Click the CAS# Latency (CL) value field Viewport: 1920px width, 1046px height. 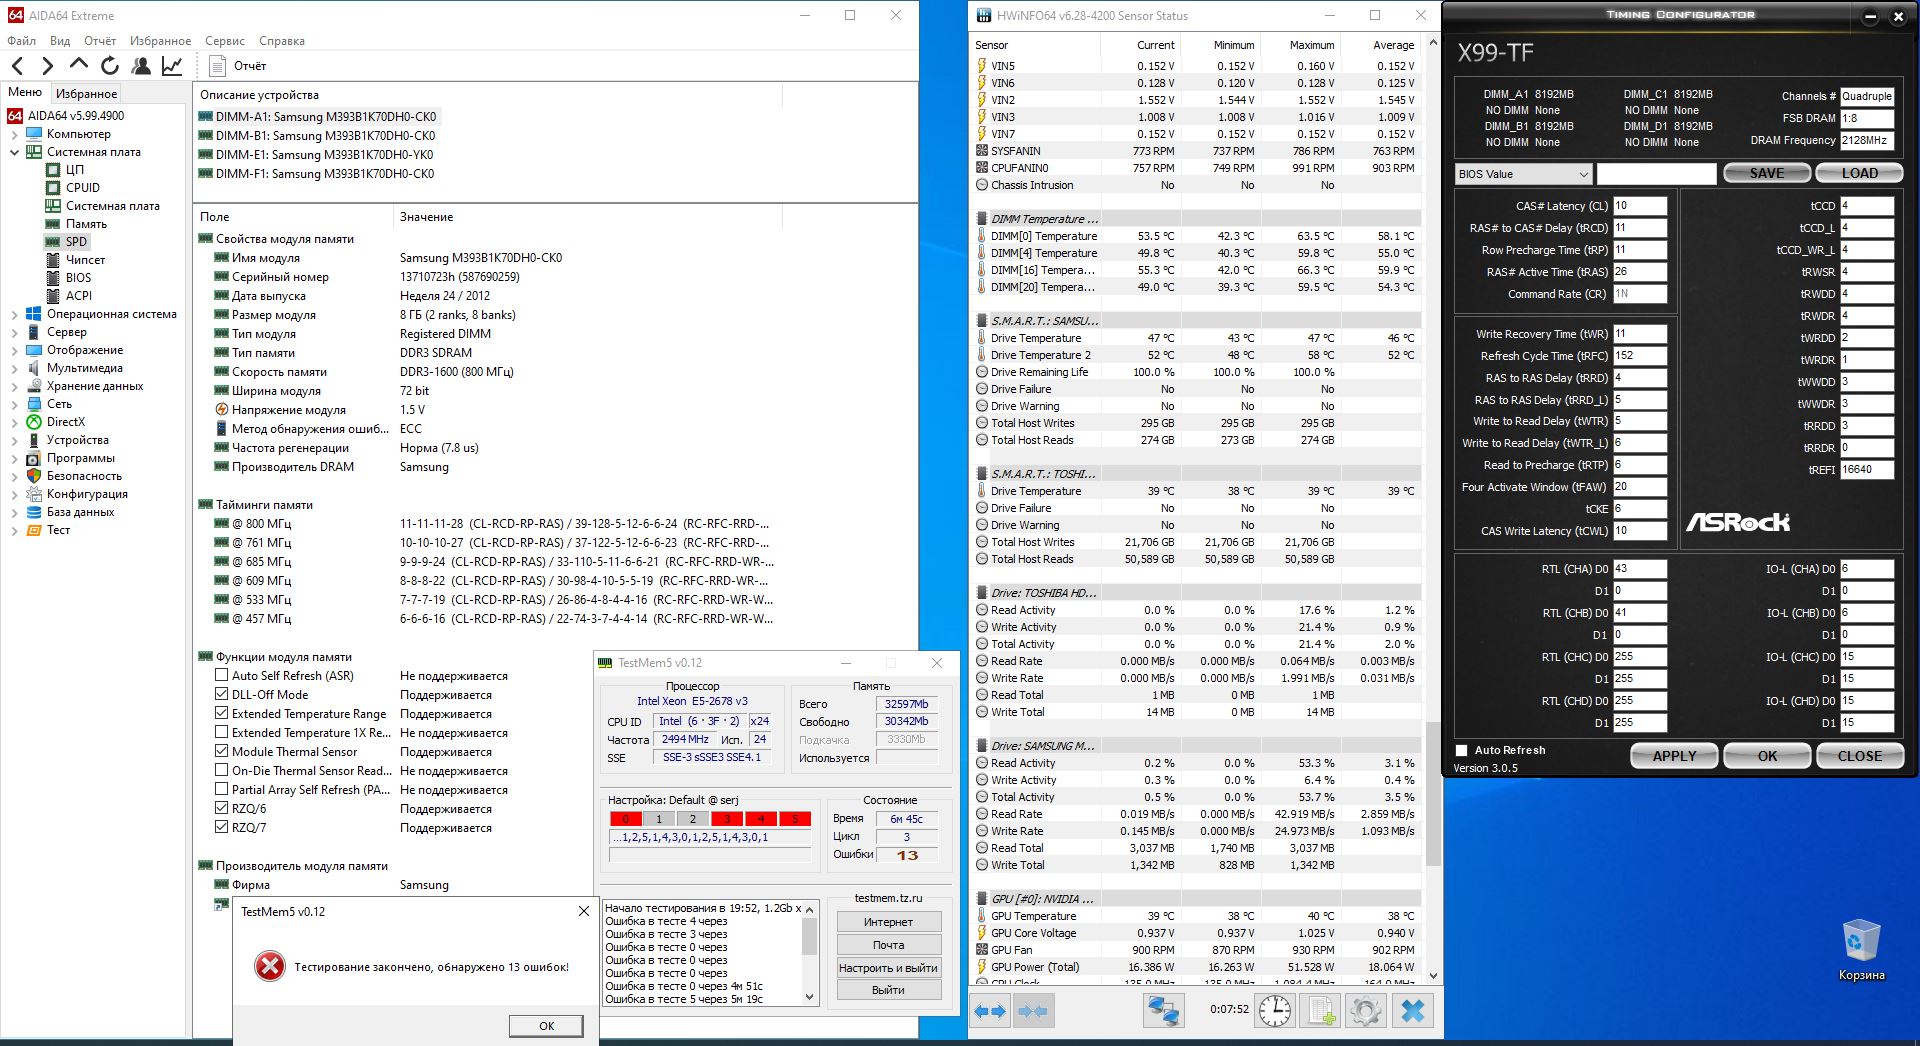(x=1640, y=206)
